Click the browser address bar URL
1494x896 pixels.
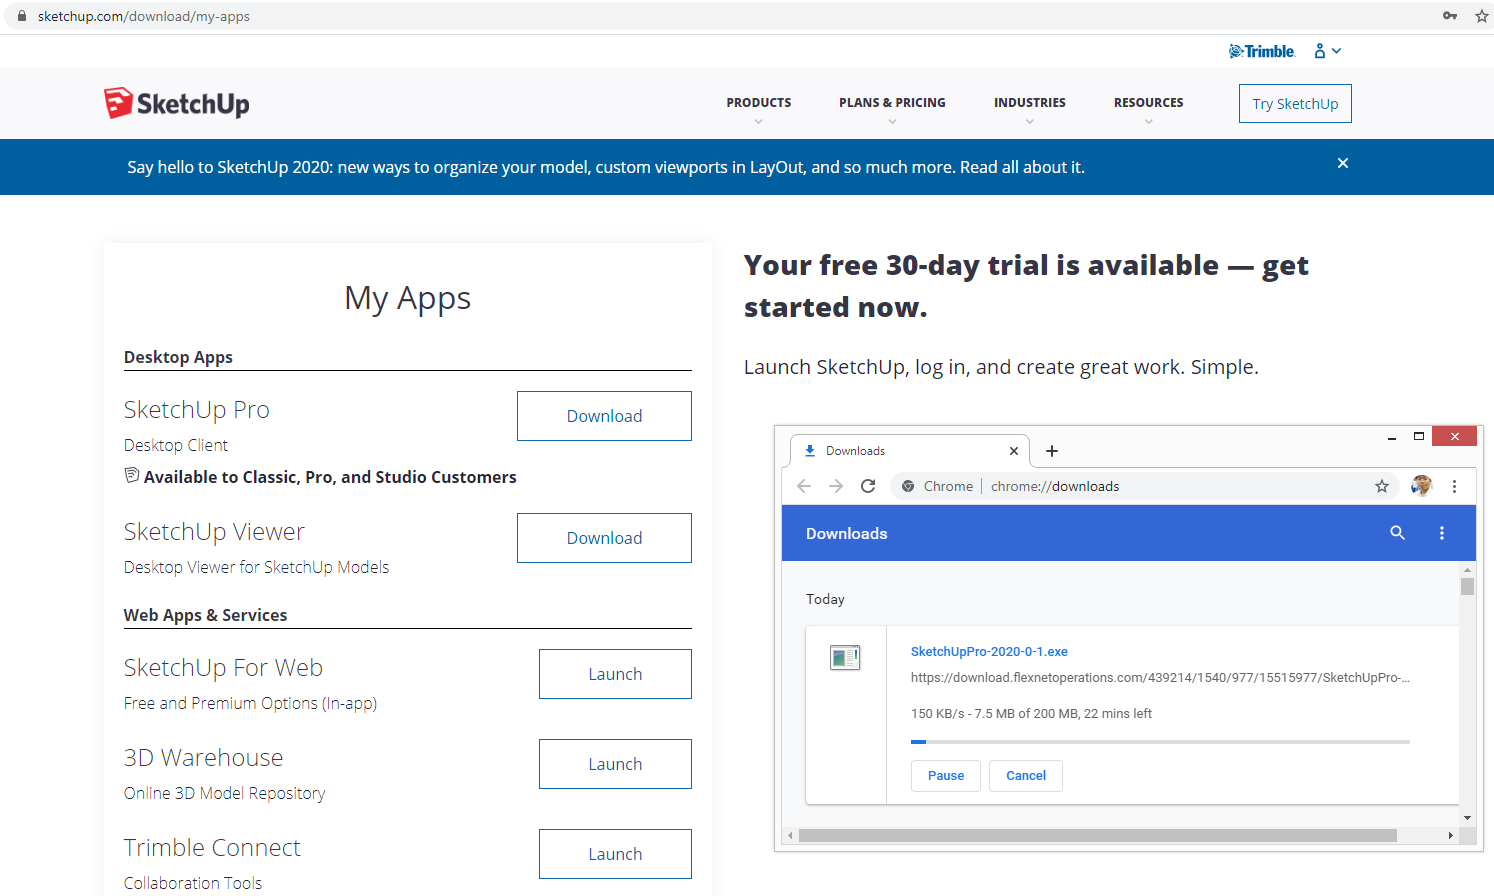coord(144,16)
